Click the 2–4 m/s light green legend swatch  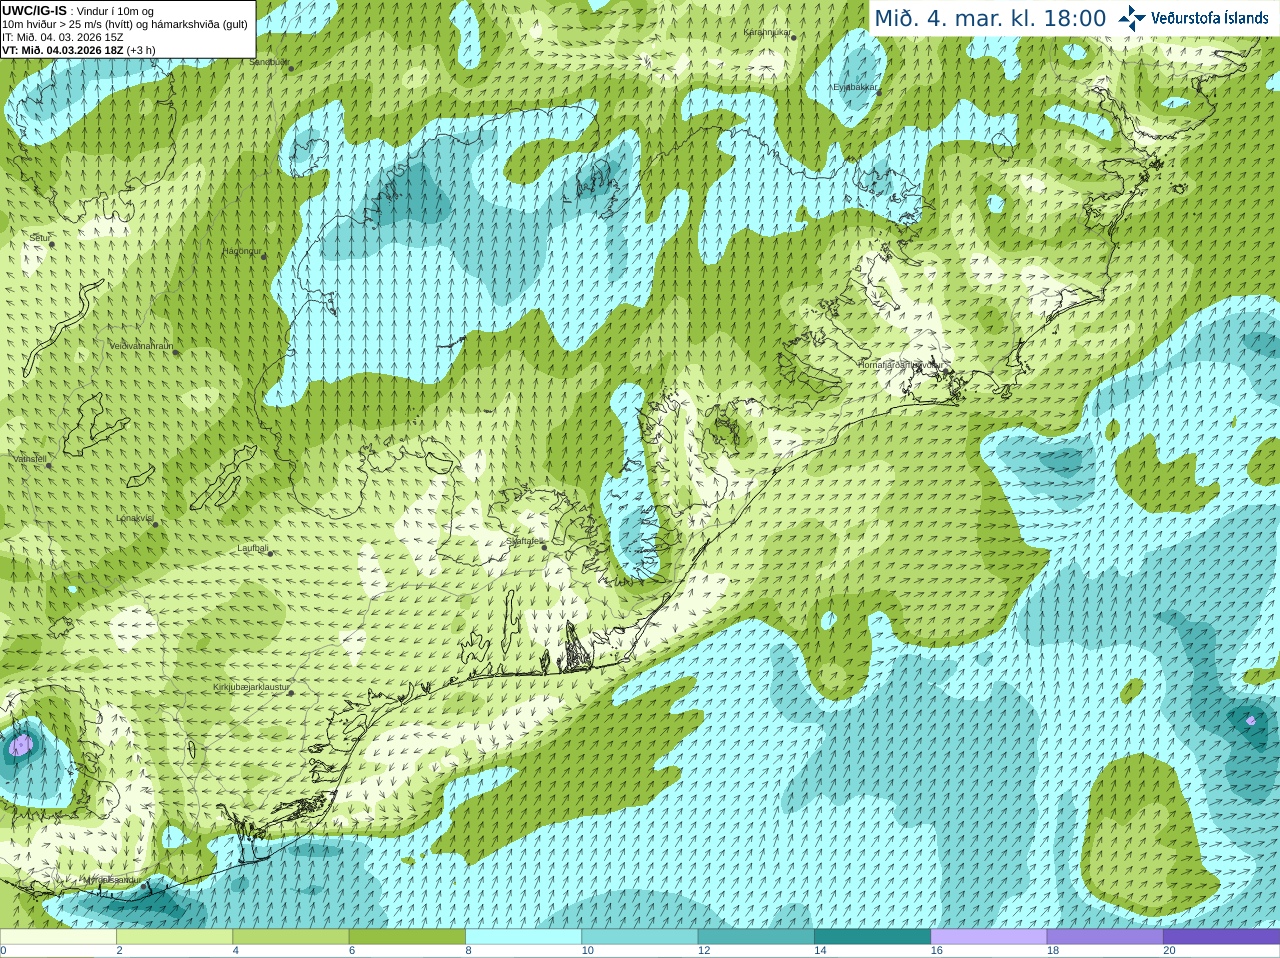point(174,937)
